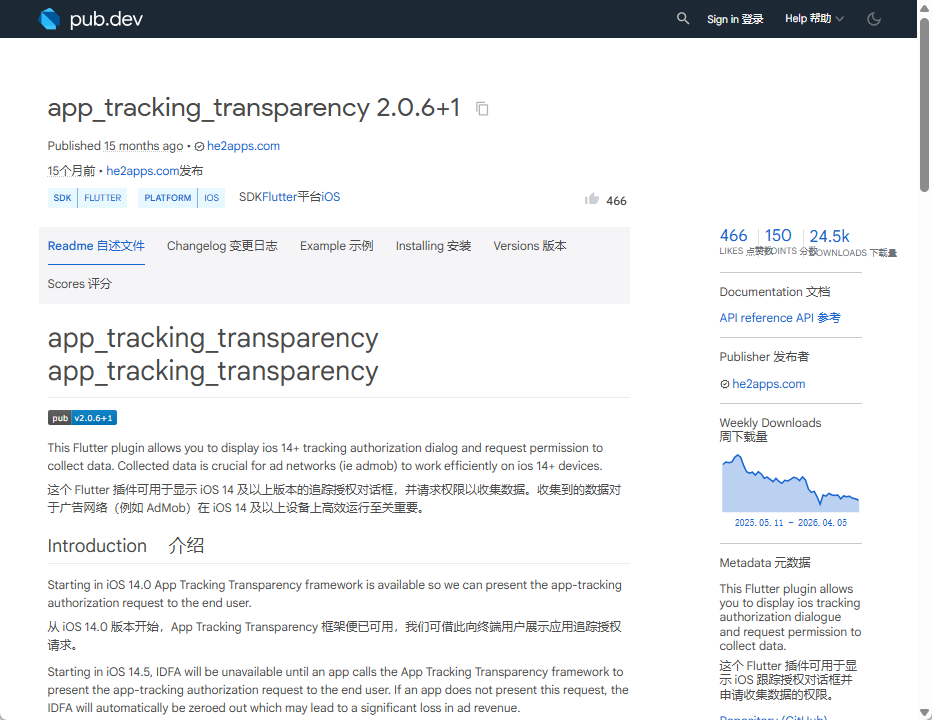Switch to the Changelog tab

(x=222, y=246)
